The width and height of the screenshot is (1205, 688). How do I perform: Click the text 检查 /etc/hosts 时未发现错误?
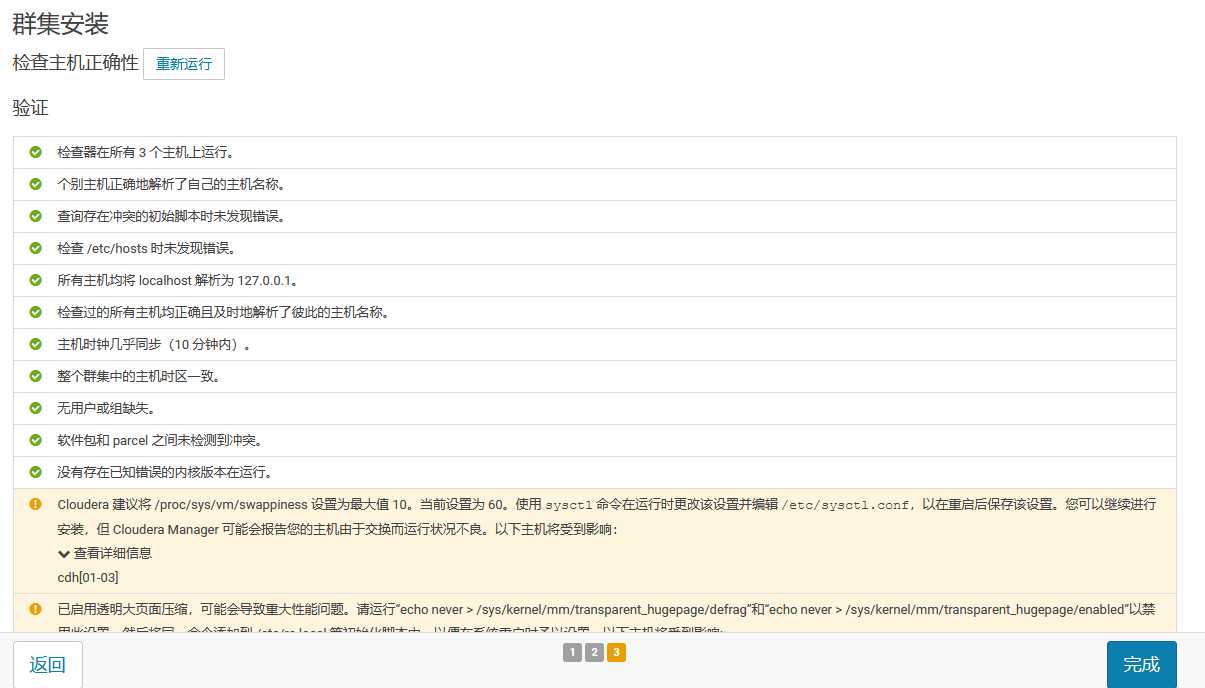(147, 249)
